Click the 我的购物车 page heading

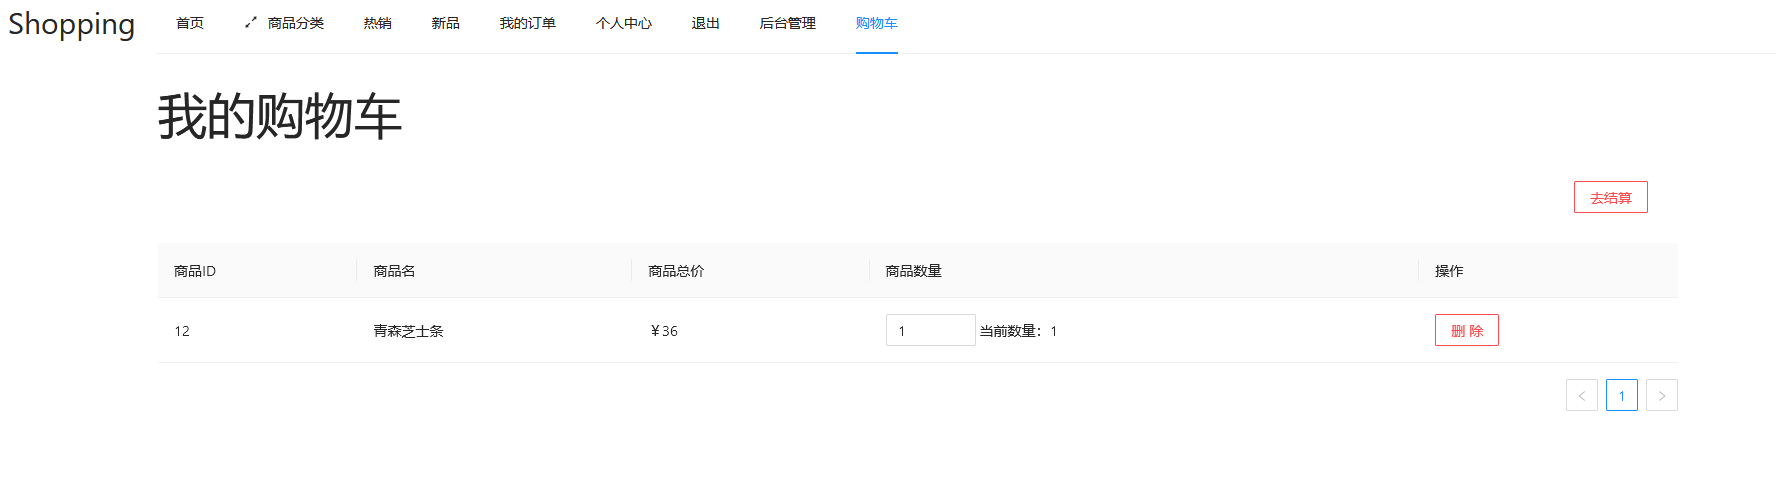coord(279,117)
